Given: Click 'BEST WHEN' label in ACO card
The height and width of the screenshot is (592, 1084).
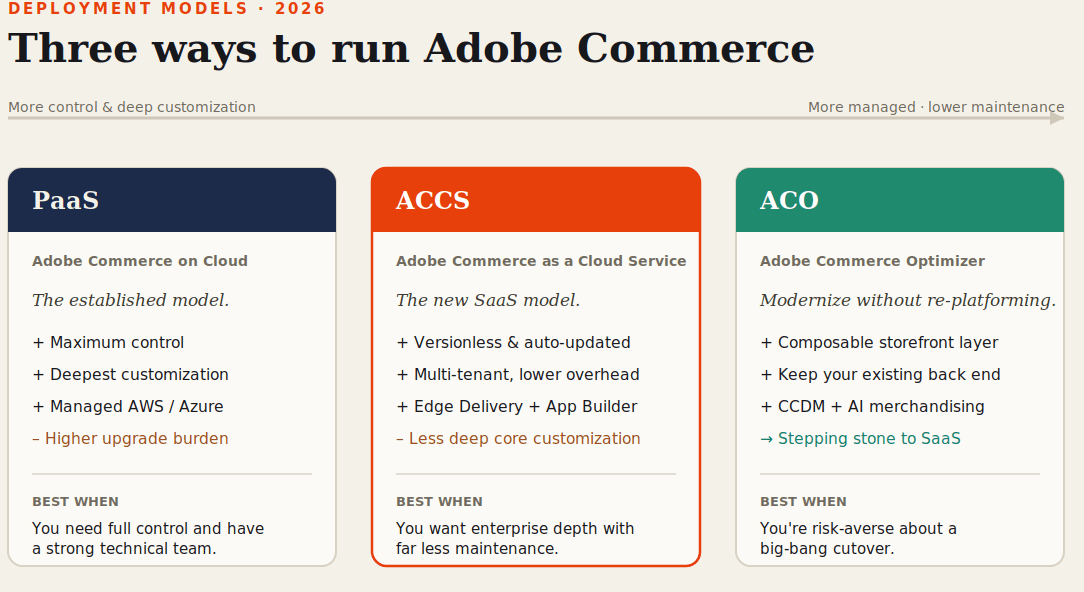Looking at the screenshot, I should click(803, 501).
